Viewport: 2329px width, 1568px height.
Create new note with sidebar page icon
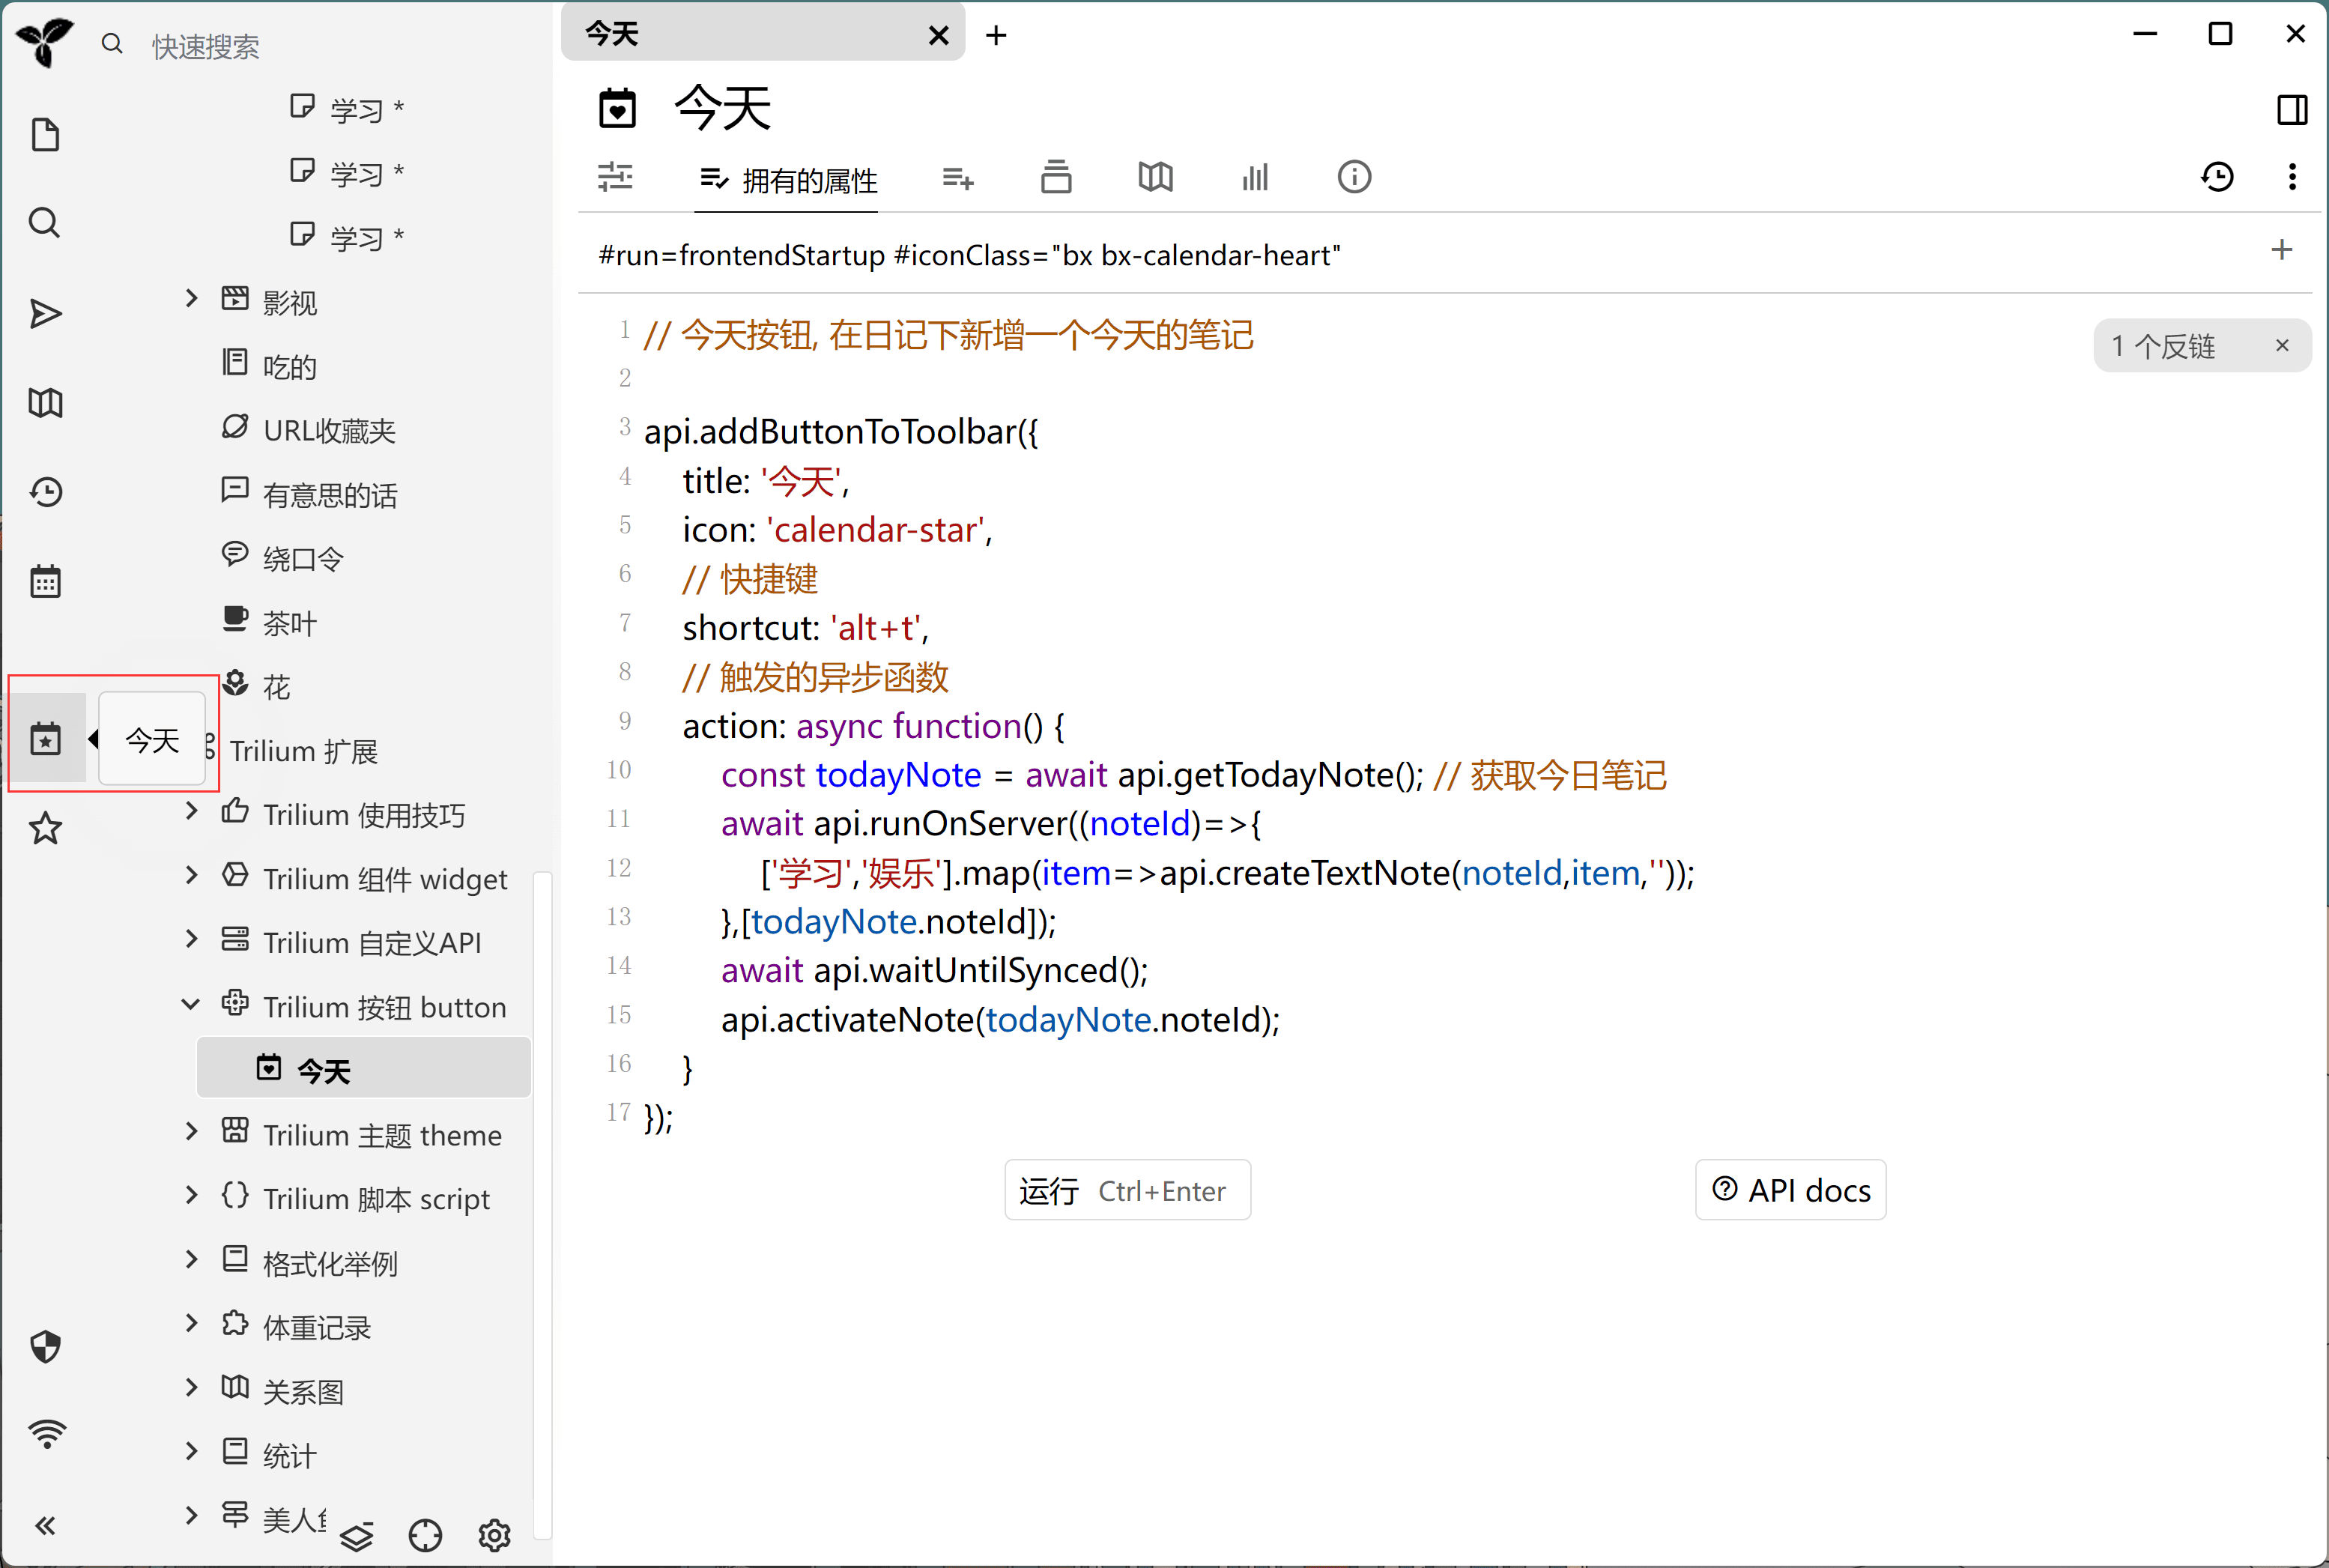coord(45,135)
